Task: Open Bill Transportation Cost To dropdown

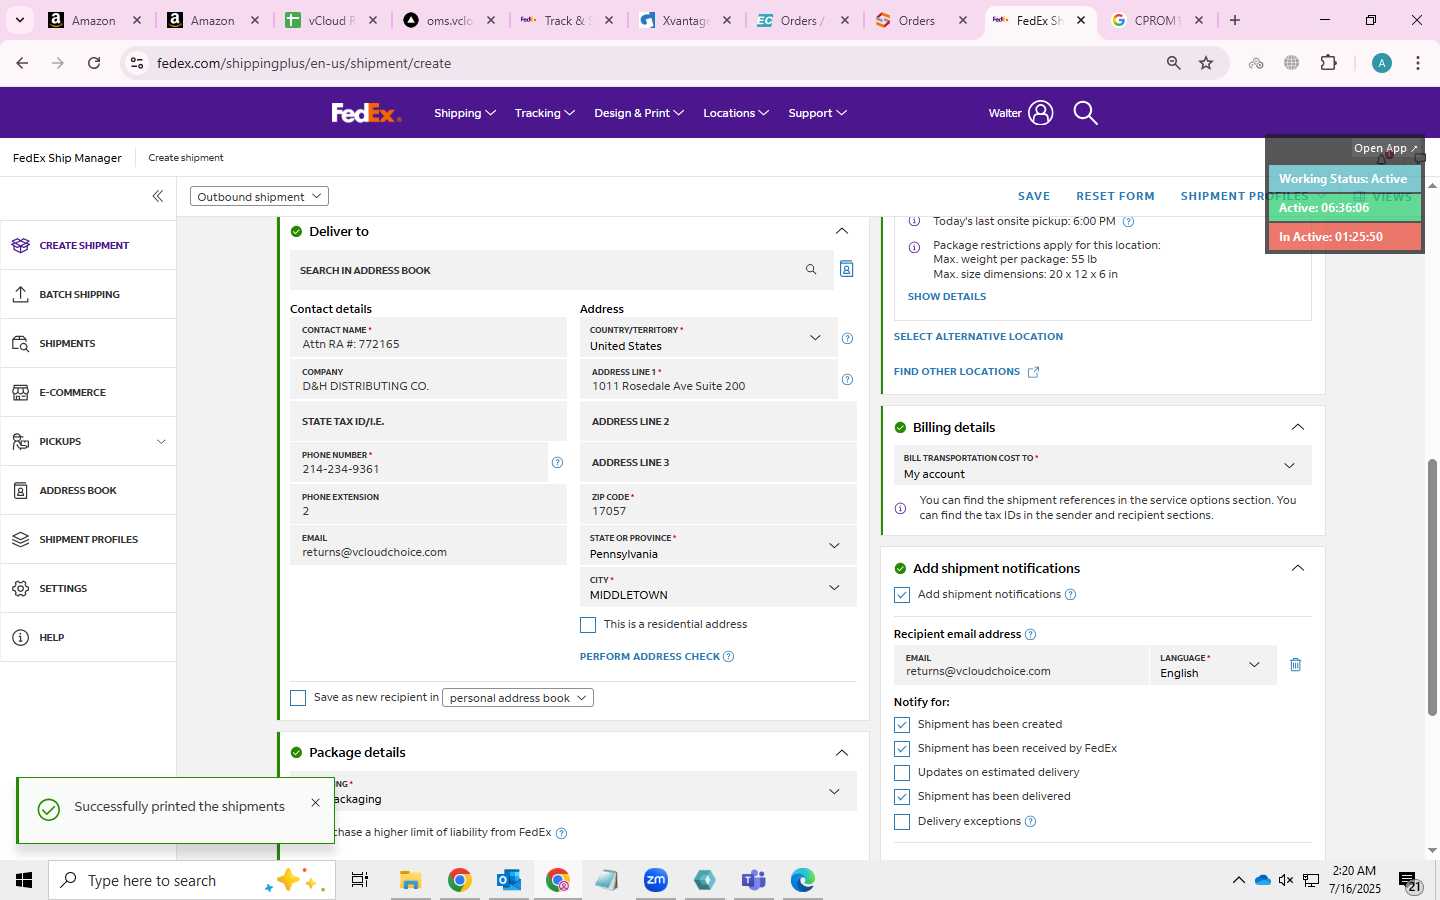Action: [1102, 466]
